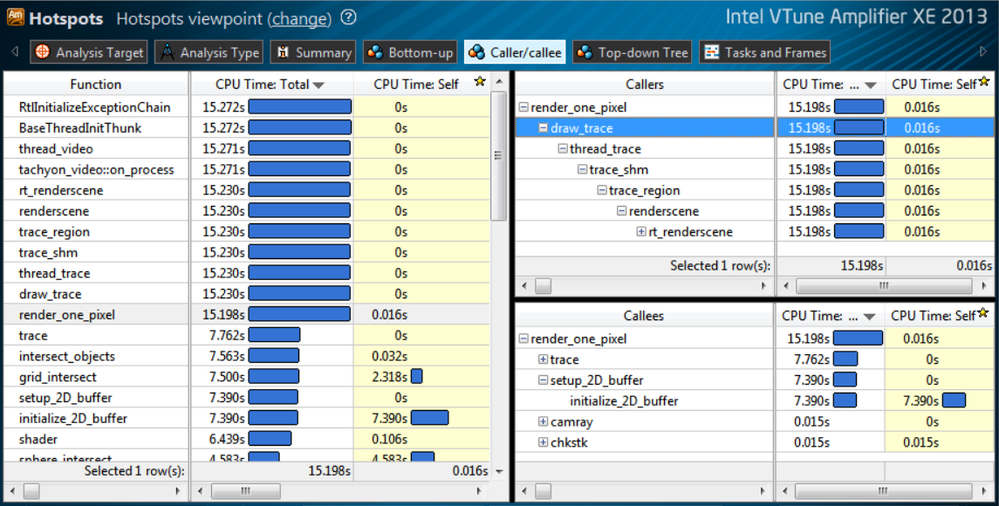Sort by CPU Time: Total dropdown arrow
999x506 pixels.
click(x=319, y=85)
